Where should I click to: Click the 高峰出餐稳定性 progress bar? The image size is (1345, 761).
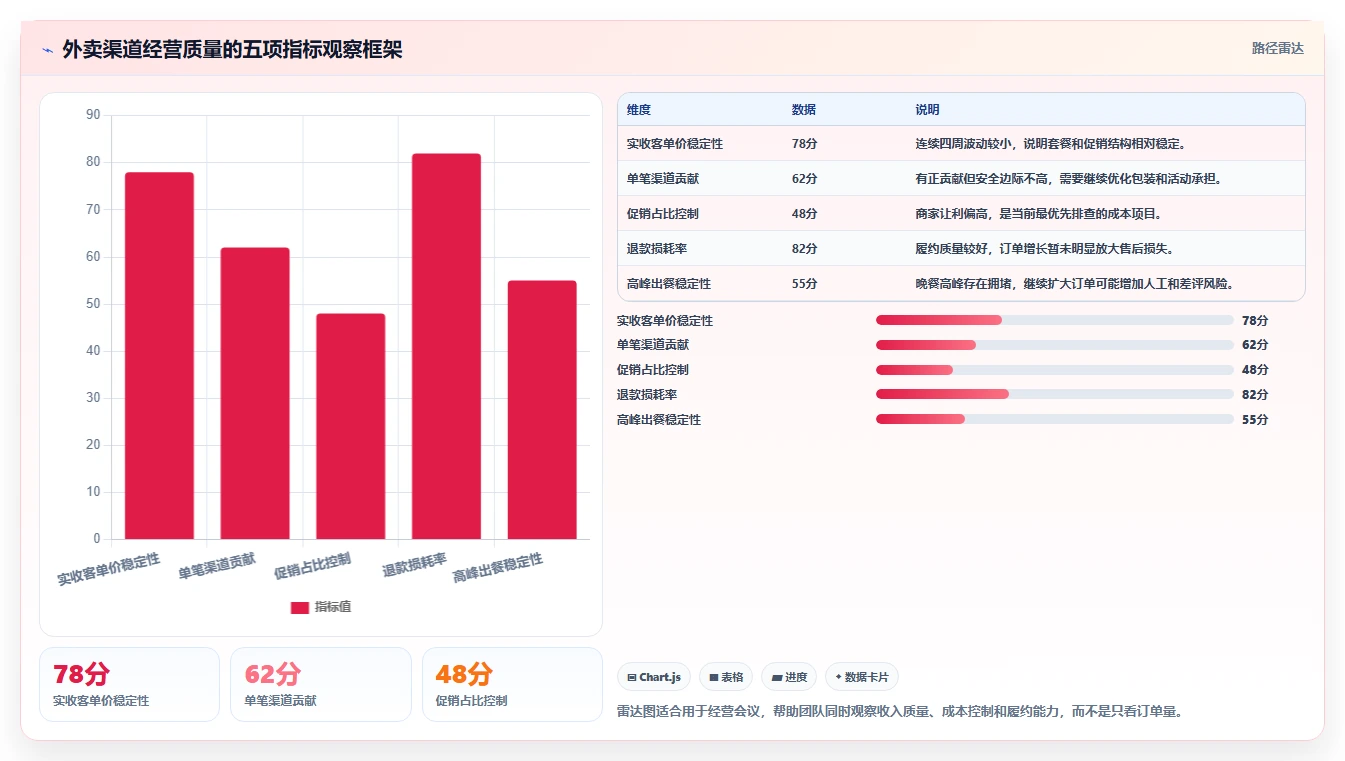coord(1054,419)
